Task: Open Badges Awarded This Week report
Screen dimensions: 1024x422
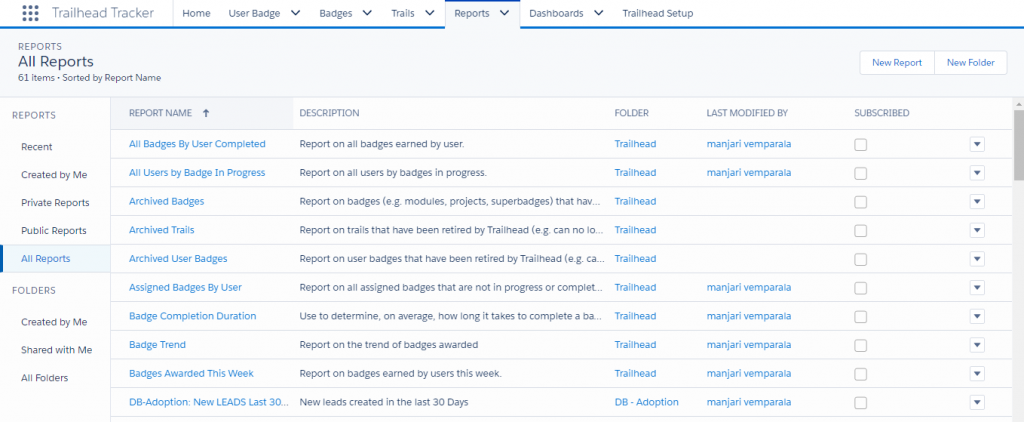Action: click(x=191, y=374)
